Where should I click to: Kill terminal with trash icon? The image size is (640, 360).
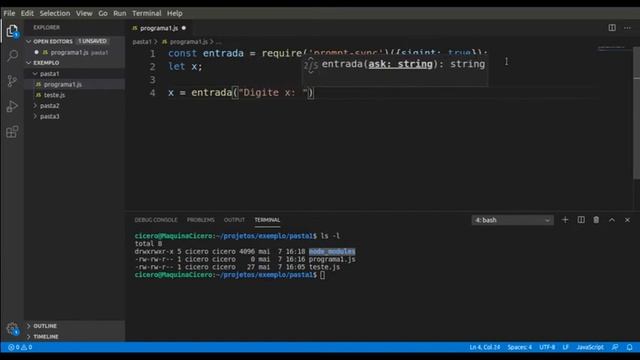pos(596,220)
